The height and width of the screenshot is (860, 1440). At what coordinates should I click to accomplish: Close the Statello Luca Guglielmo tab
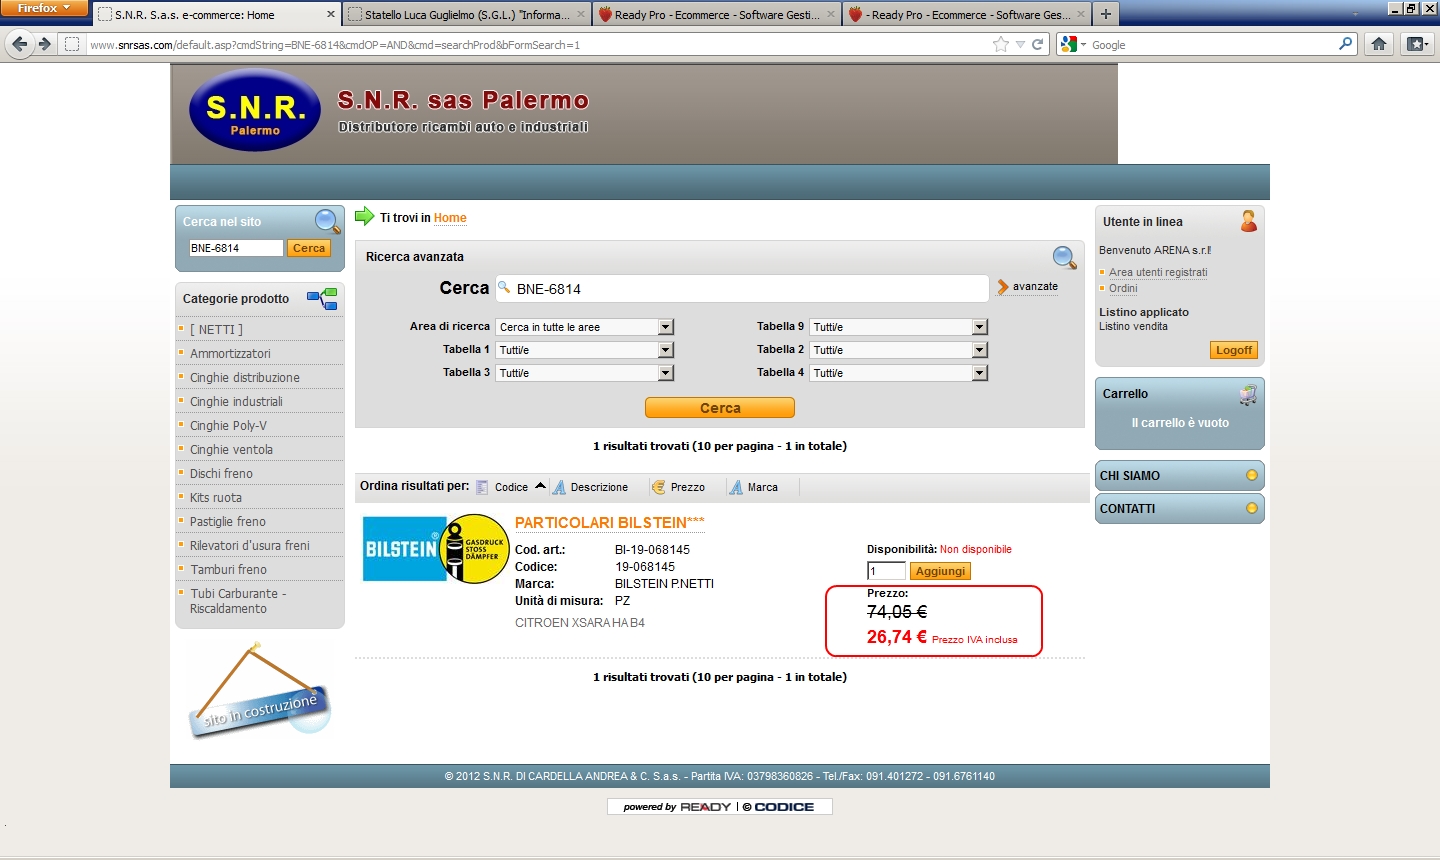(581, 15)
